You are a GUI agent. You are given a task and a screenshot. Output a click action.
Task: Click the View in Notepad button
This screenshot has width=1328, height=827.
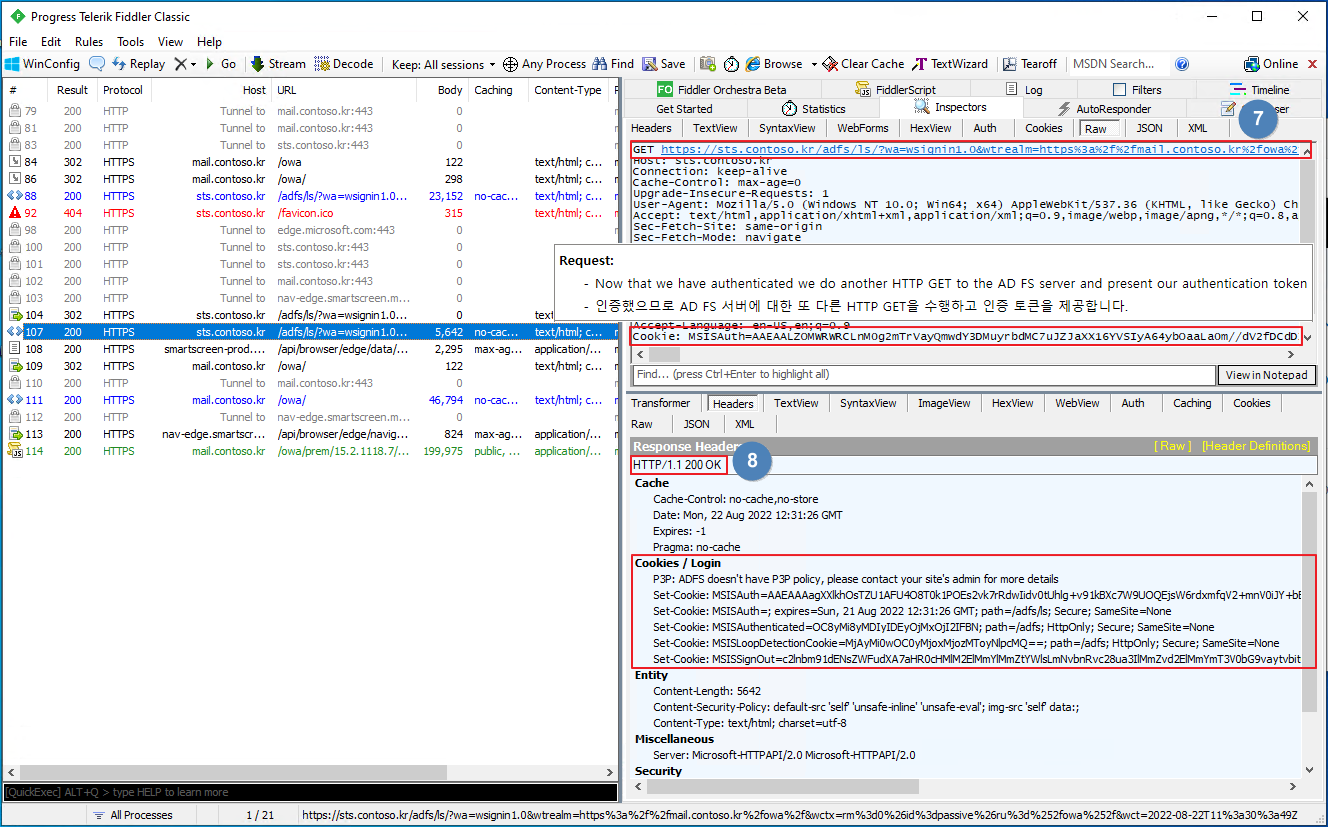(1266, 375)
